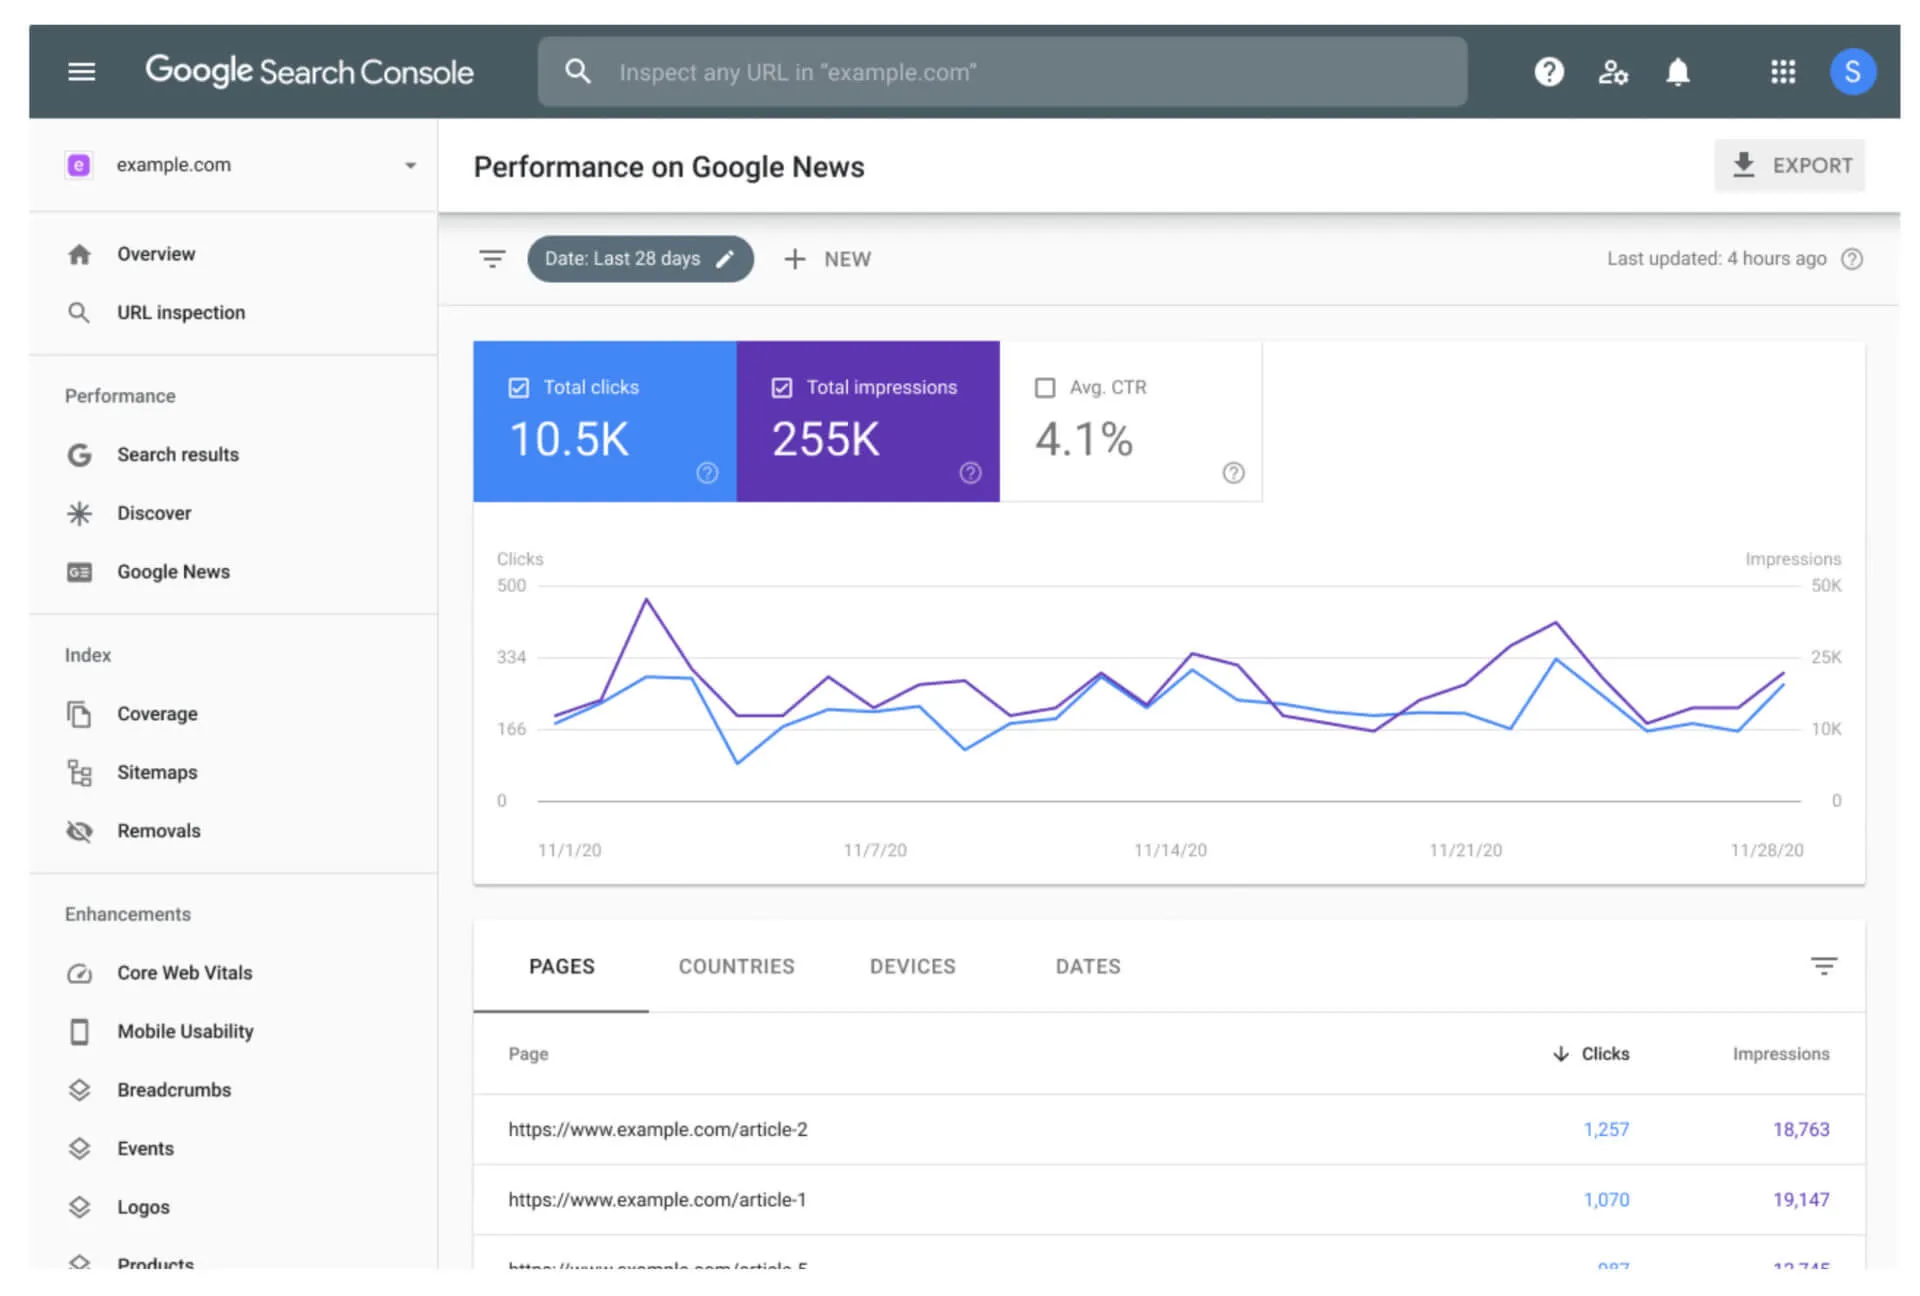The width and height of the screenshot is (1920, 1296).
Task: Select the COUNTRIES tab
Action: [736, 966]
